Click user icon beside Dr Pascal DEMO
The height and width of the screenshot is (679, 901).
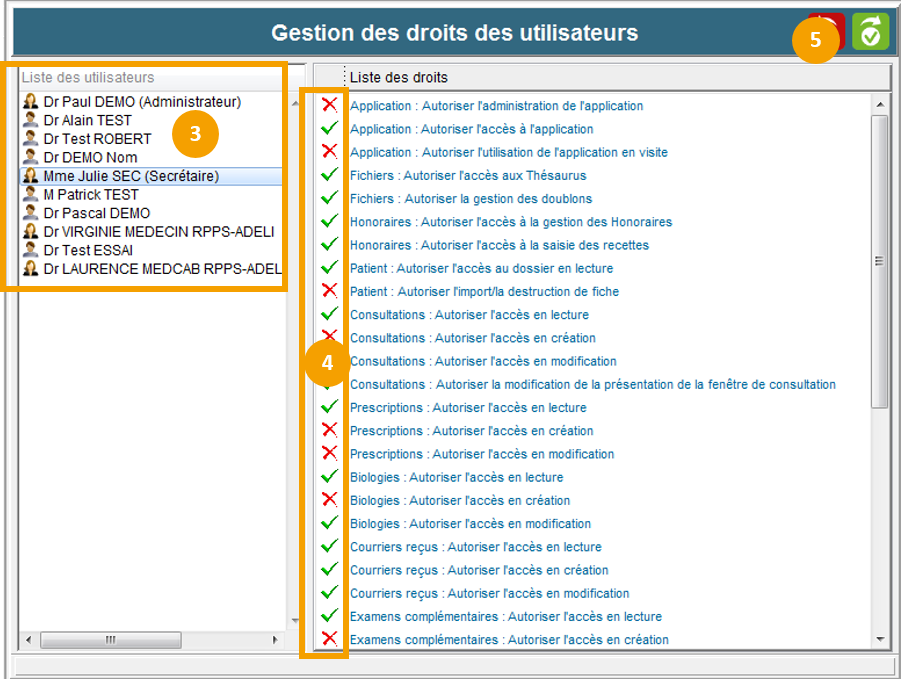pyautogui.click(x=30, y=213)
